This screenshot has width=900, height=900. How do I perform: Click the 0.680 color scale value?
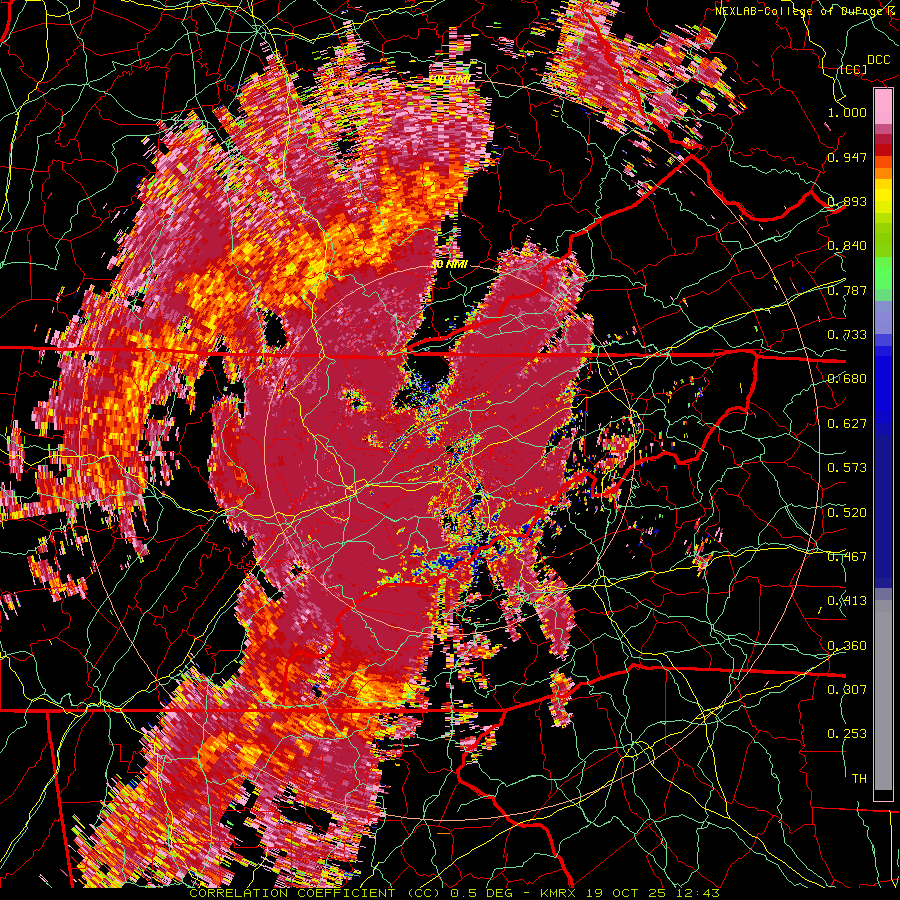[847, 379]
